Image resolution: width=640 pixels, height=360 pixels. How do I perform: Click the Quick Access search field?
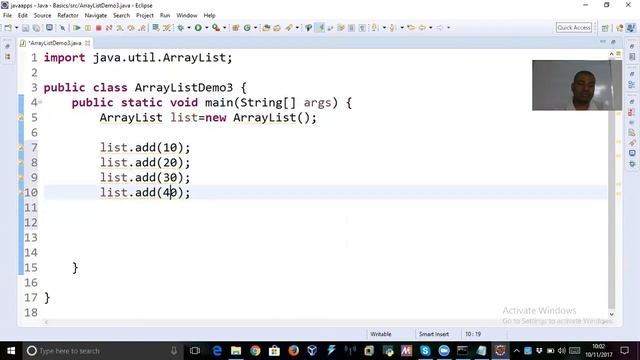[573, 28]
